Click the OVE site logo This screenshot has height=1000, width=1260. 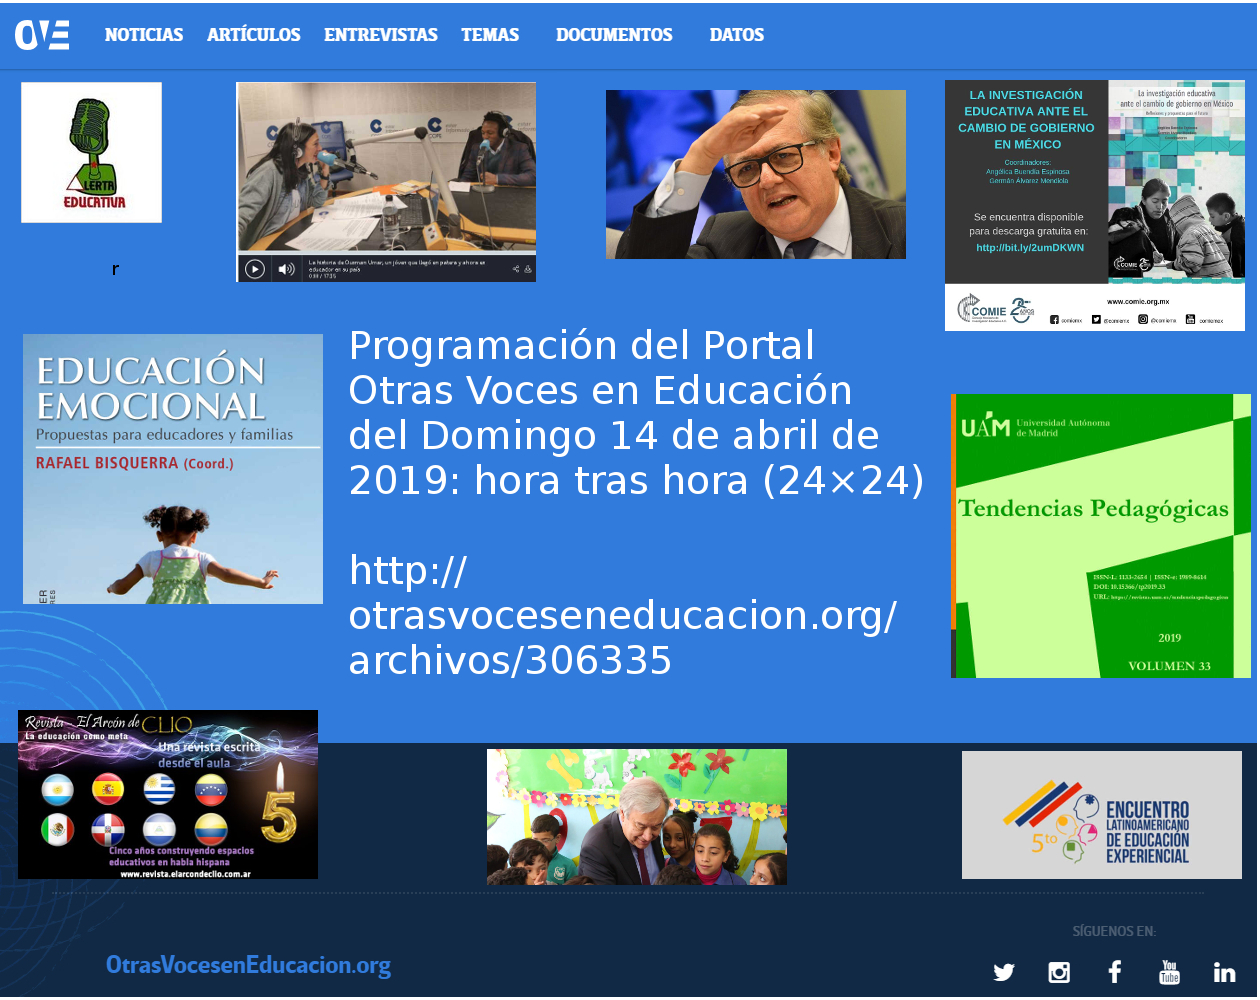pyautogui.click(x=42, y=35)
